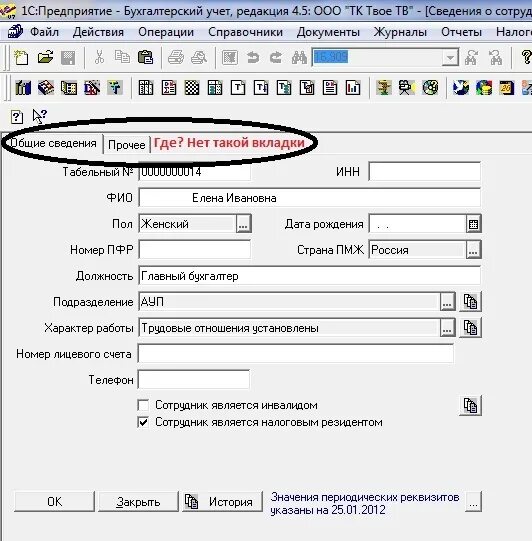Click the Номер ПФР field
The height and width of the screenshot is (541, 532).
(x=195, y=250)
